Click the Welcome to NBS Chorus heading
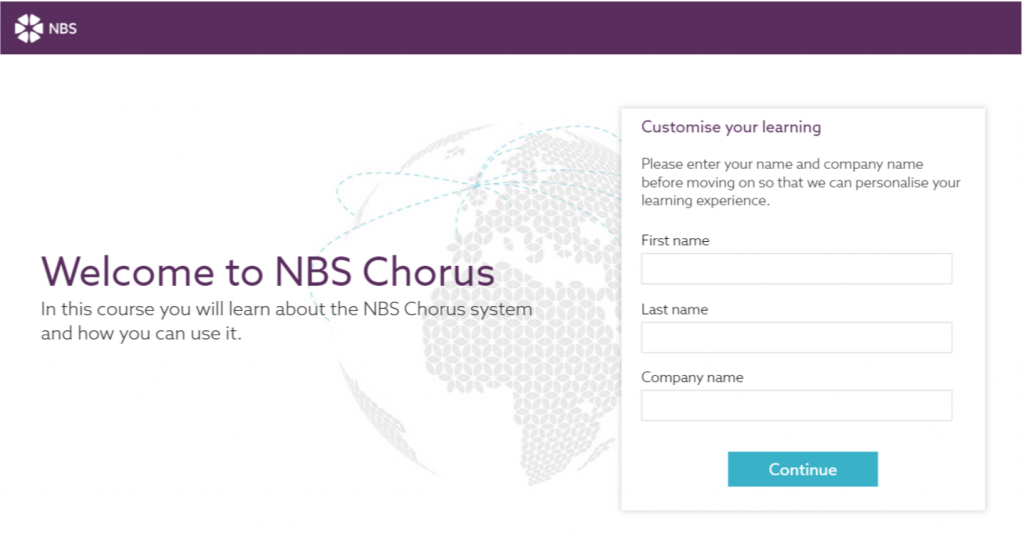 point(268,271)
